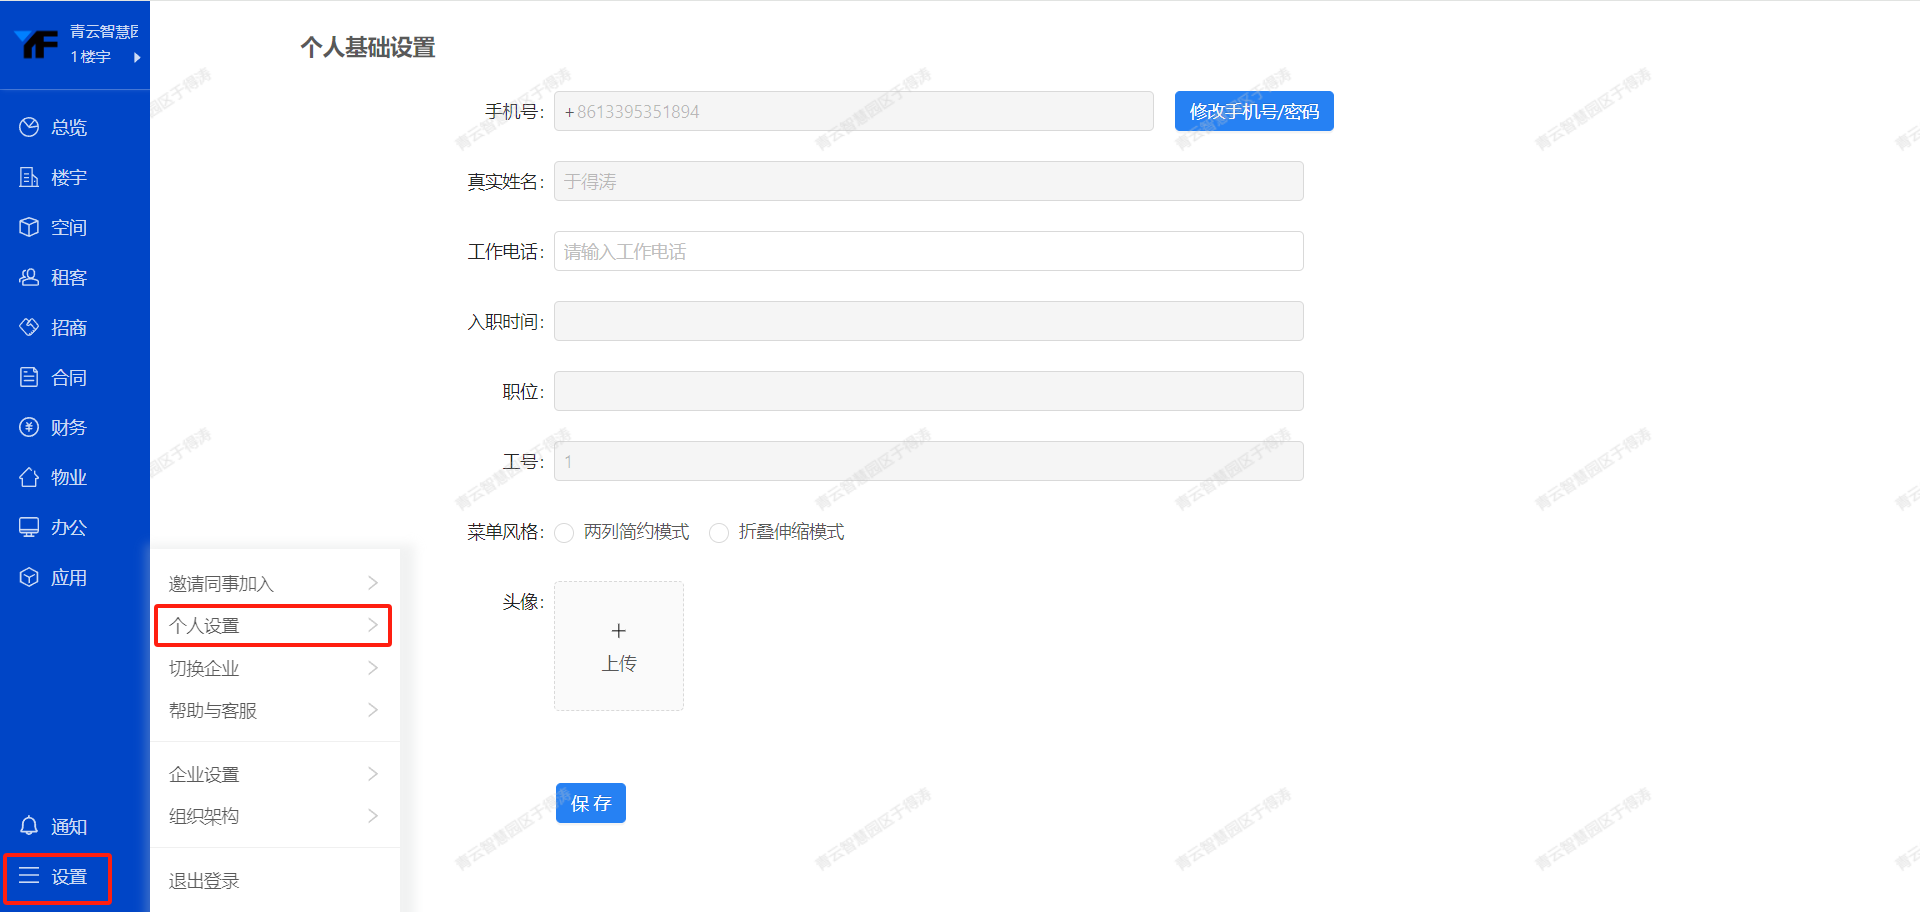Click the Overview (总览) sidebar icon
1920x912 pixels.
29,127
